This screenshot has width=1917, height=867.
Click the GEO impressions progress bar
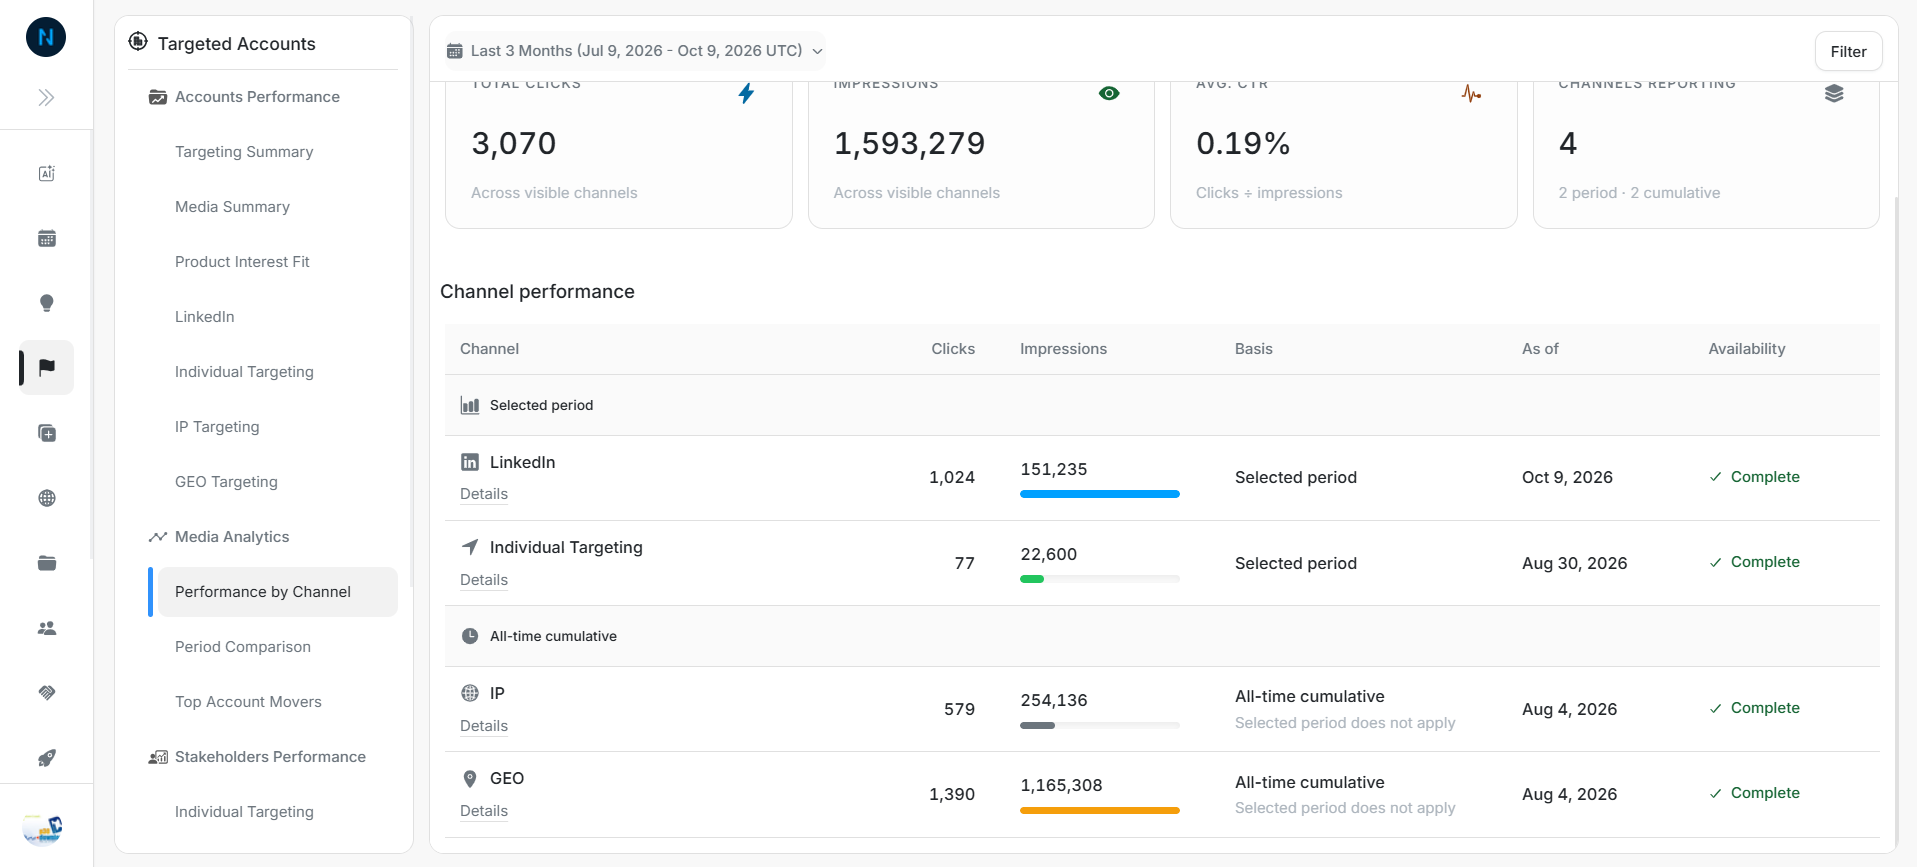click(x=1100, y=810)
